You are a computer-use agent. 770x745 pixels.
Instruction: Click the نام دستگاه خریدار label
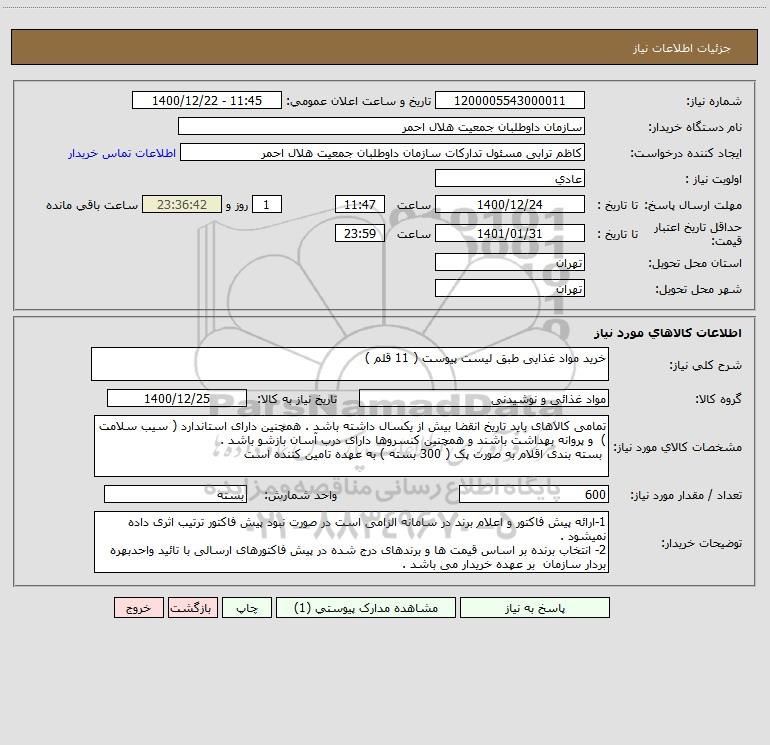coord(695,128)
